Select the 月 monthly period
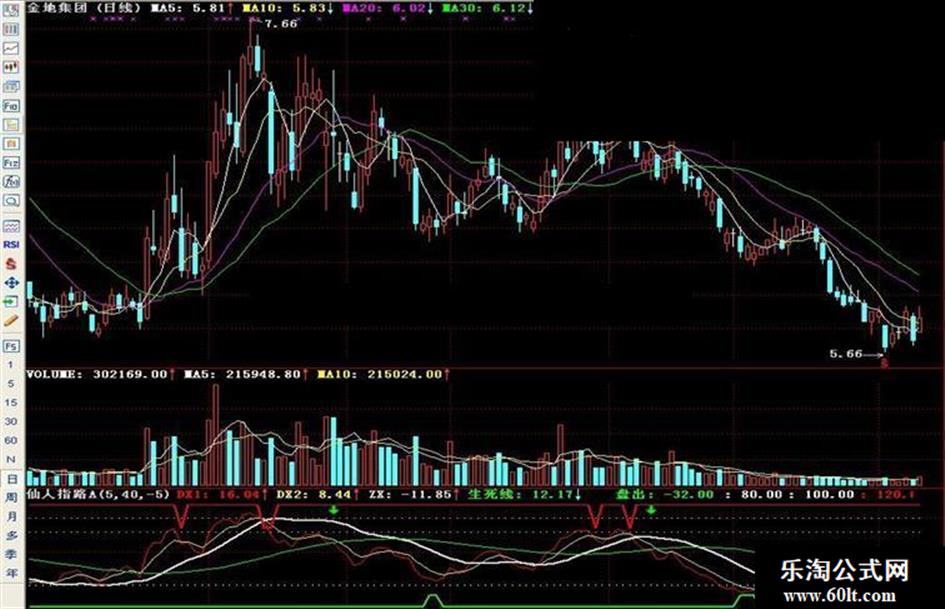Viewport: 945px width, 609px height. tap(11, 516)
